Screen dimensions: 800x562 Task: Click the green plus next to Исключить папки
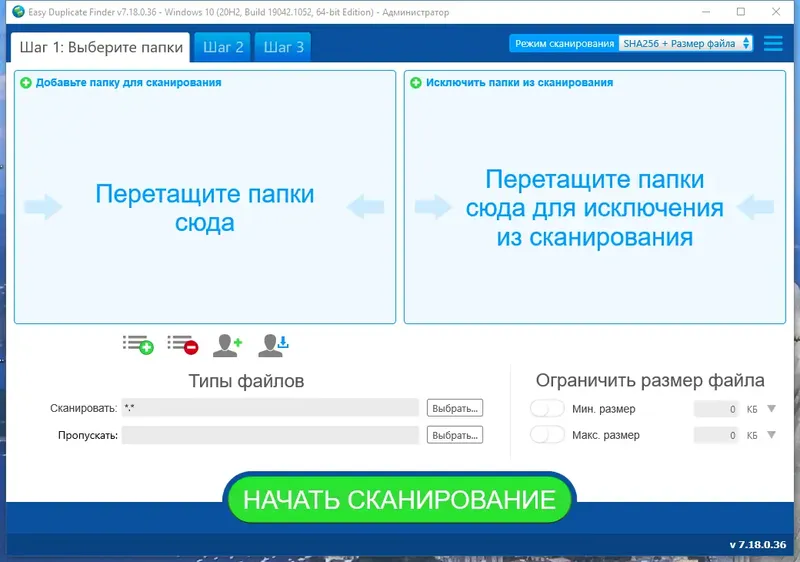click(x=416, y=83)
